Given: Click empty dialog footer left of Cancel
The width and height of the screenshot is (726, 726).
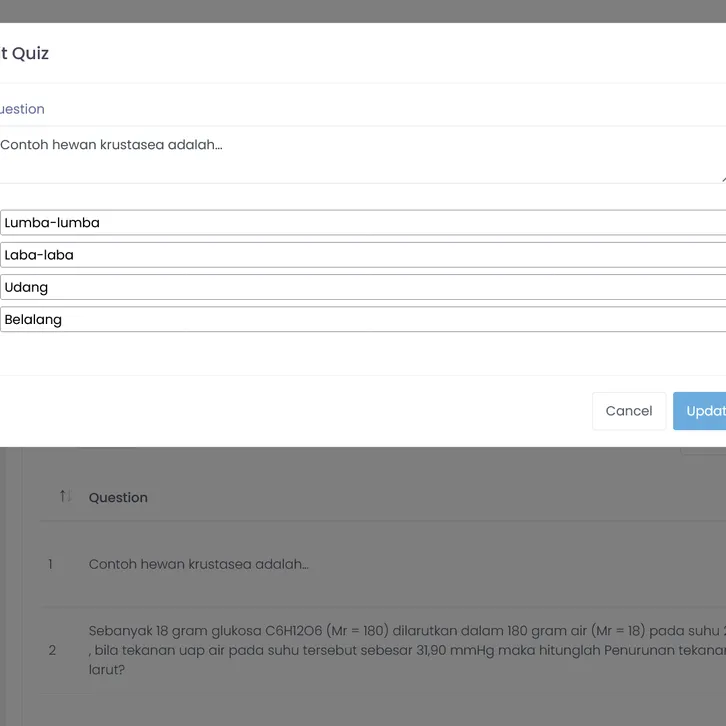Looking at the screenshot, I should [x=300, y=411].
